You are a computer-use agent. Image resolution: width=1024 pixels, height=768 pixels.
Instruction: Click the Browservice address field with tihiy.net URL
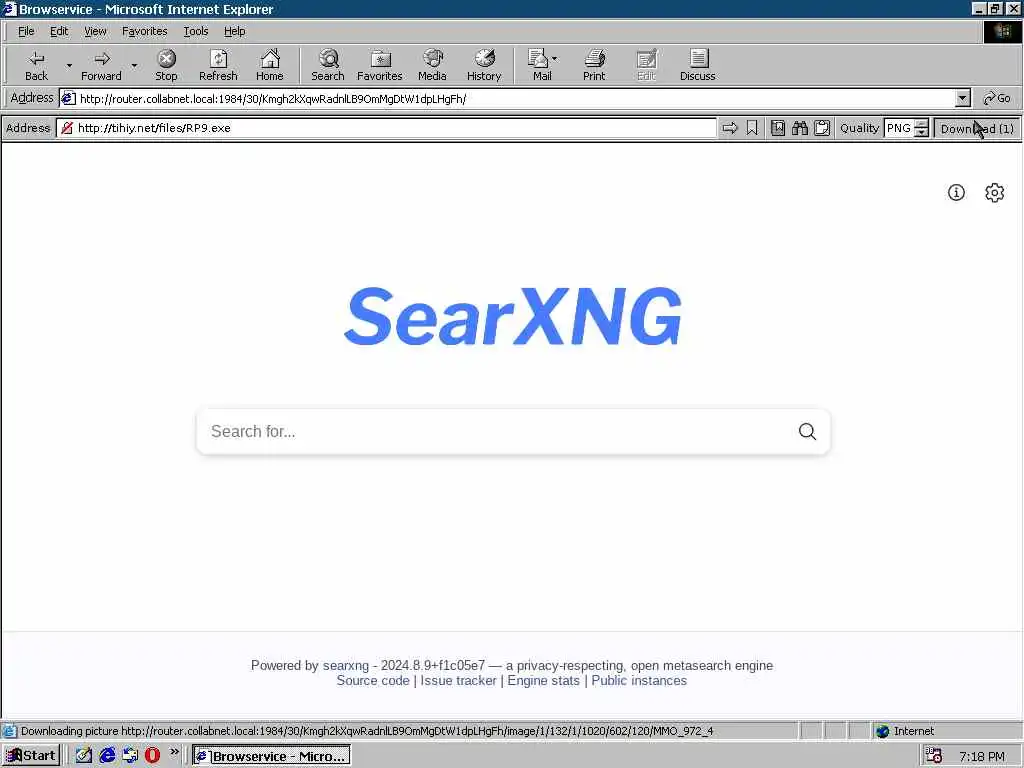[387, 128]
